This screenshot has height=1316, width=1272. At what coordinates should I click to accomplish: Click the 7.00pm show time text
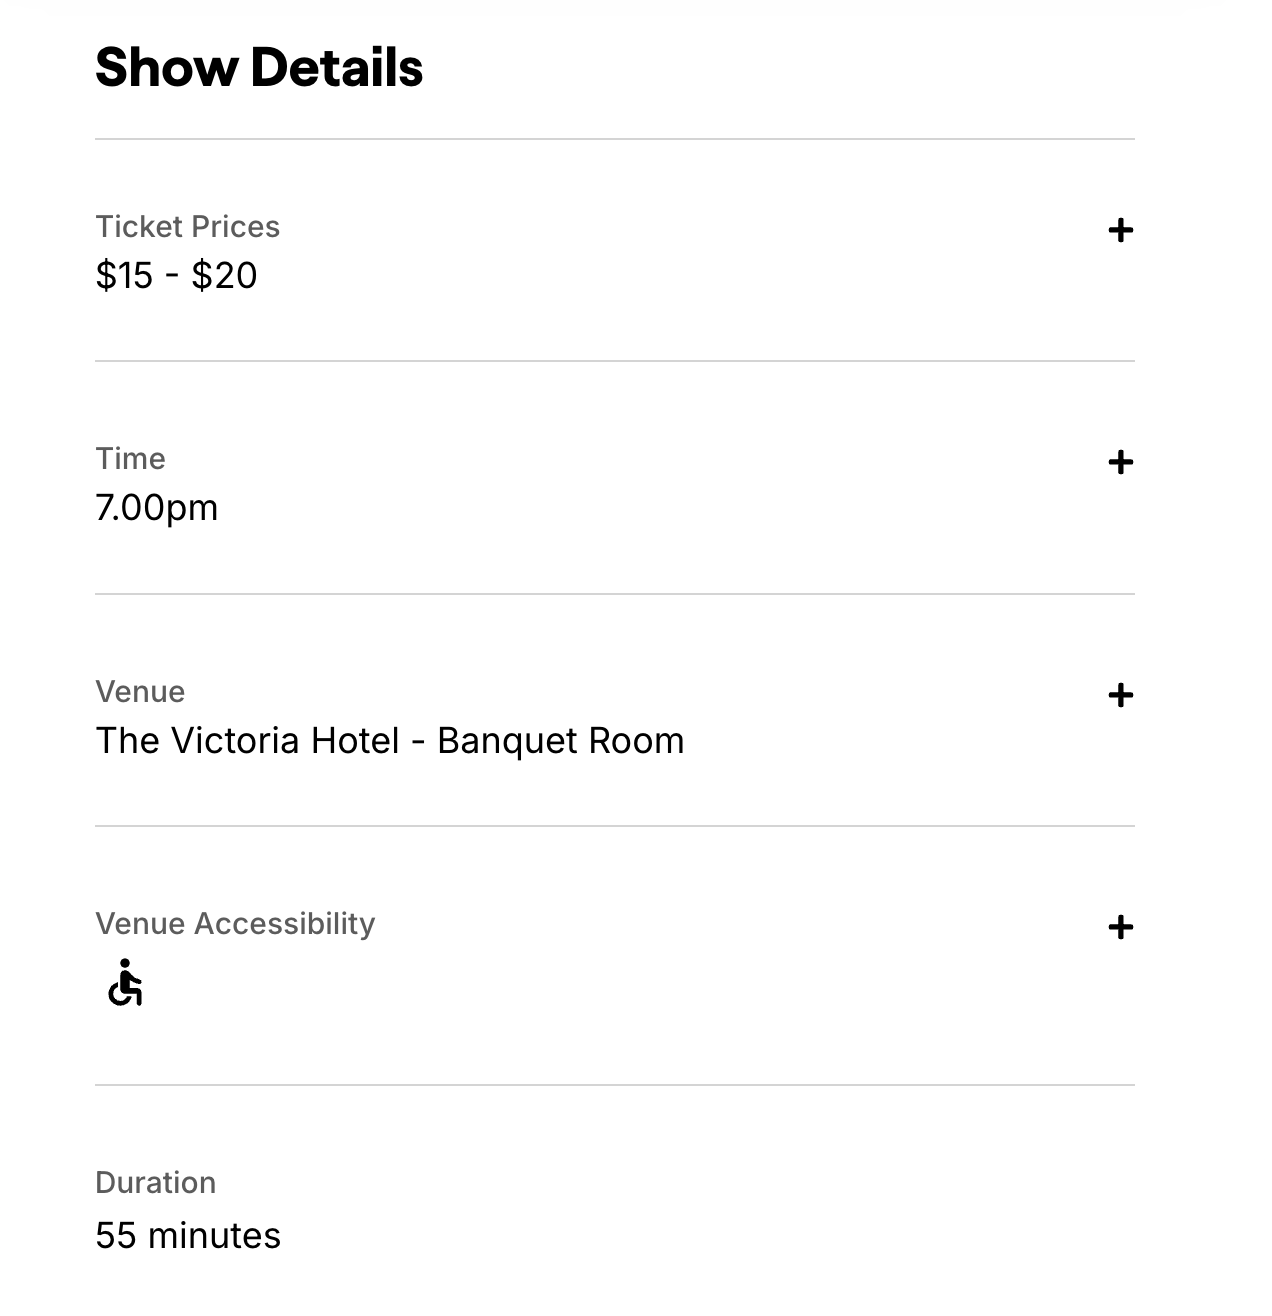156,508
